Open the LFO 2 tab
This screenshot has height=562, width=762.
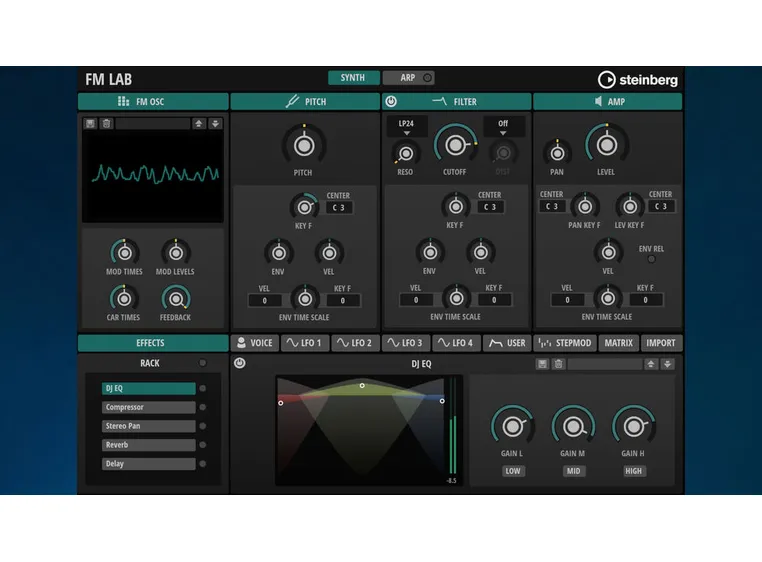tap(355, 343)
